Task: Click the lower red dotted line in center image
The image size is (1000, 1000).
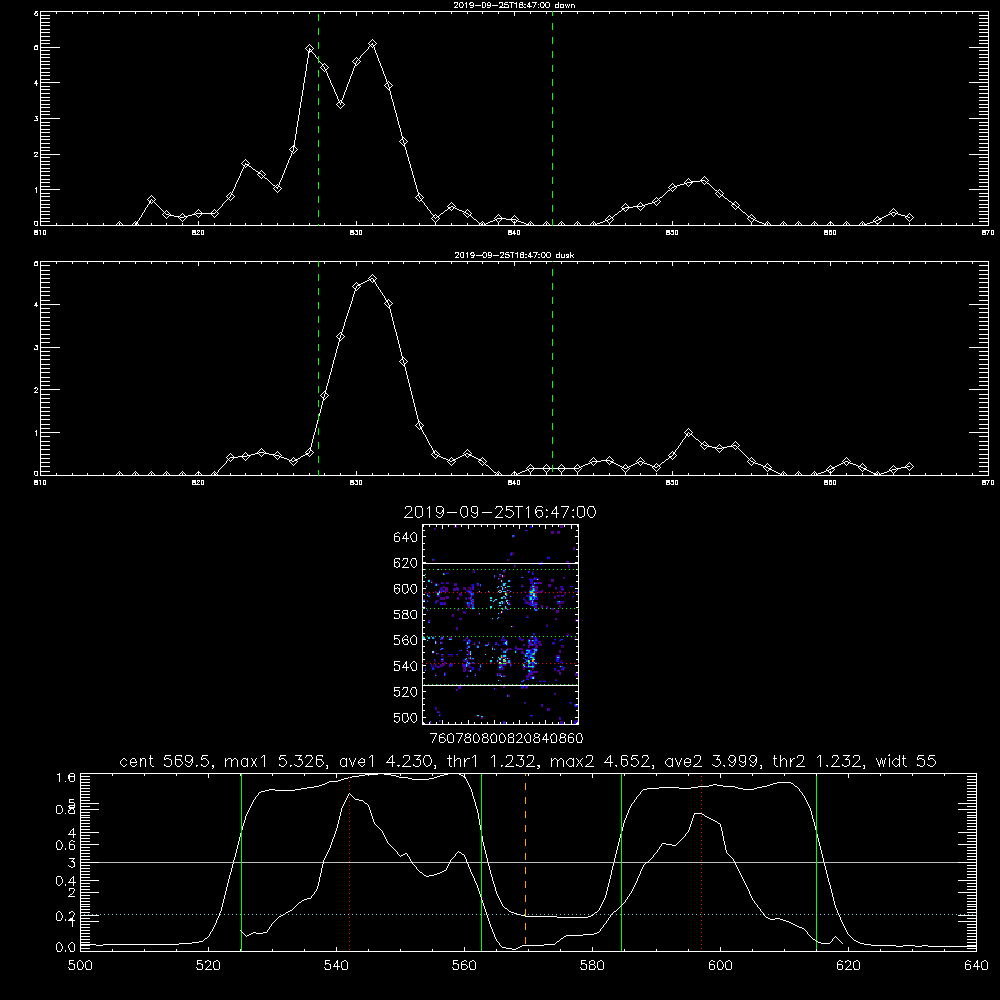Action: coord(501,664)
